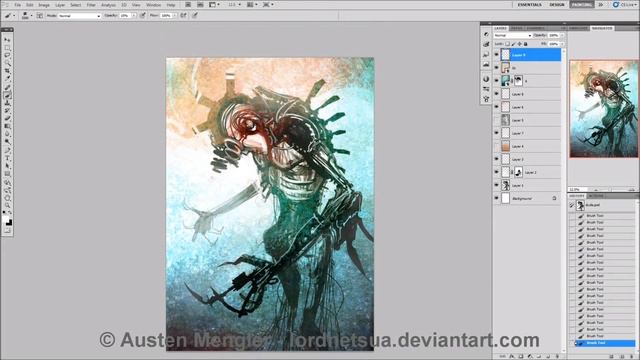Select the Rectangular Marquee tool
This screenshot has height=360, width=640.
[7, 48]
